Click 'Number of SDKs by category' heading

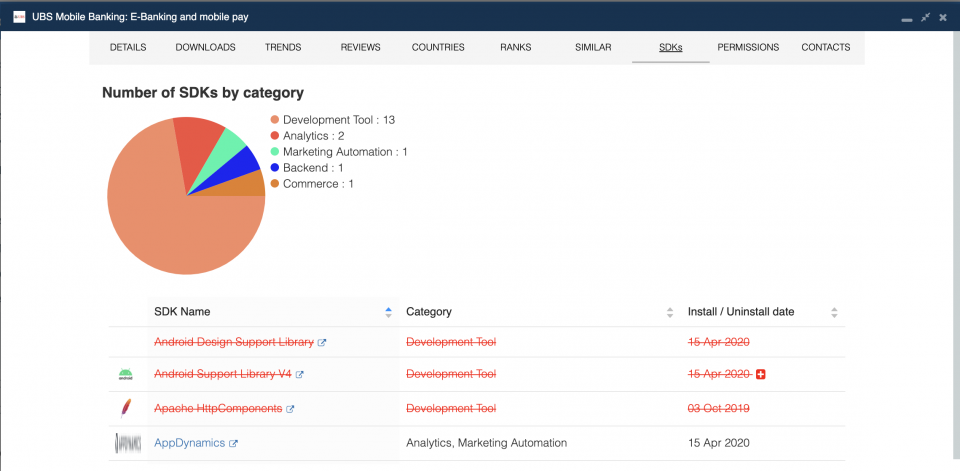pyautogui.click(x=203, y=93)
